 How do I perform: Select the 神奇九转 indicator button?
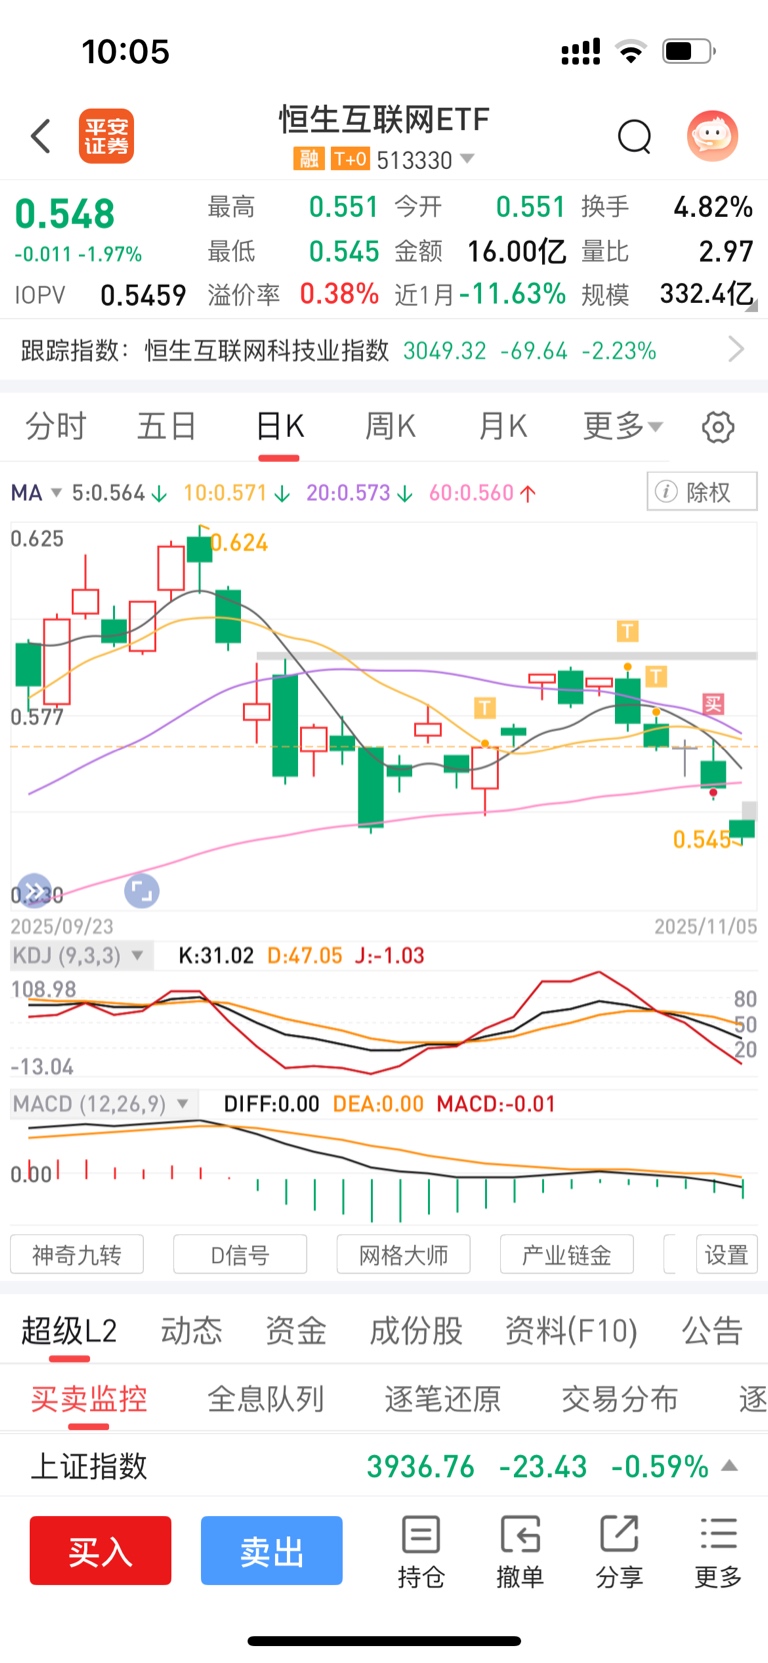[x=77, y=1254]
